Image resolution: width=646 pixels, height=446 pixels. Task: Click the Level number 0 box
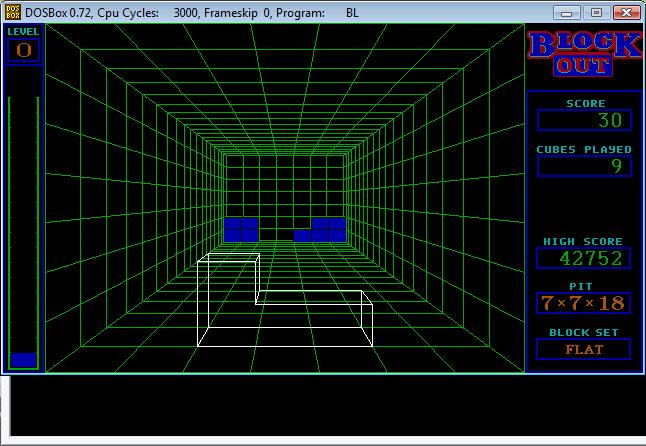pyautogui.click(x=24, y=50)
